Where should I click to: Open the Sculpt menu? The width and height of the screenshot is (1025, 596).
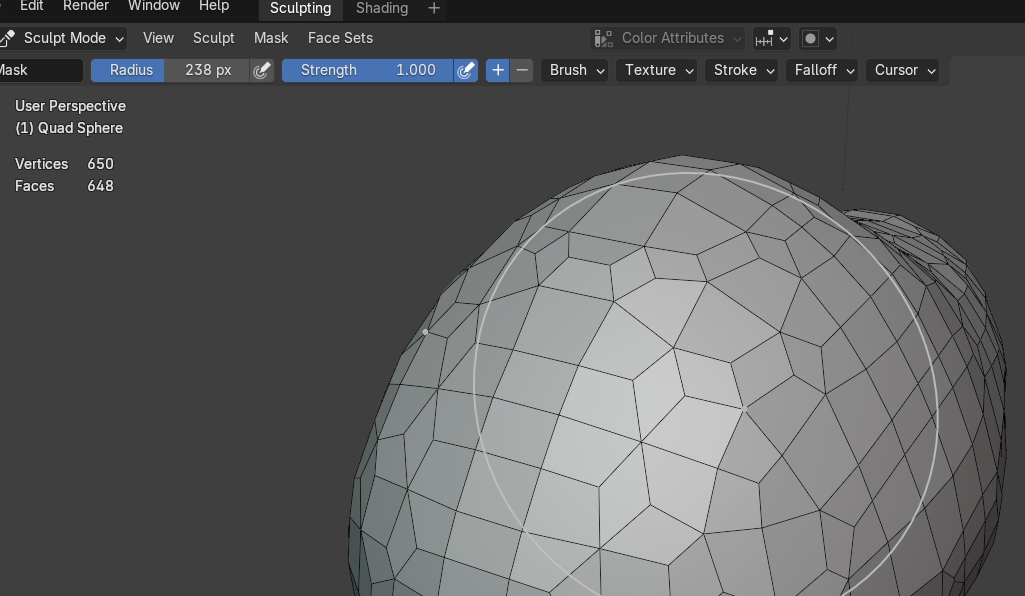coord(213,38)
